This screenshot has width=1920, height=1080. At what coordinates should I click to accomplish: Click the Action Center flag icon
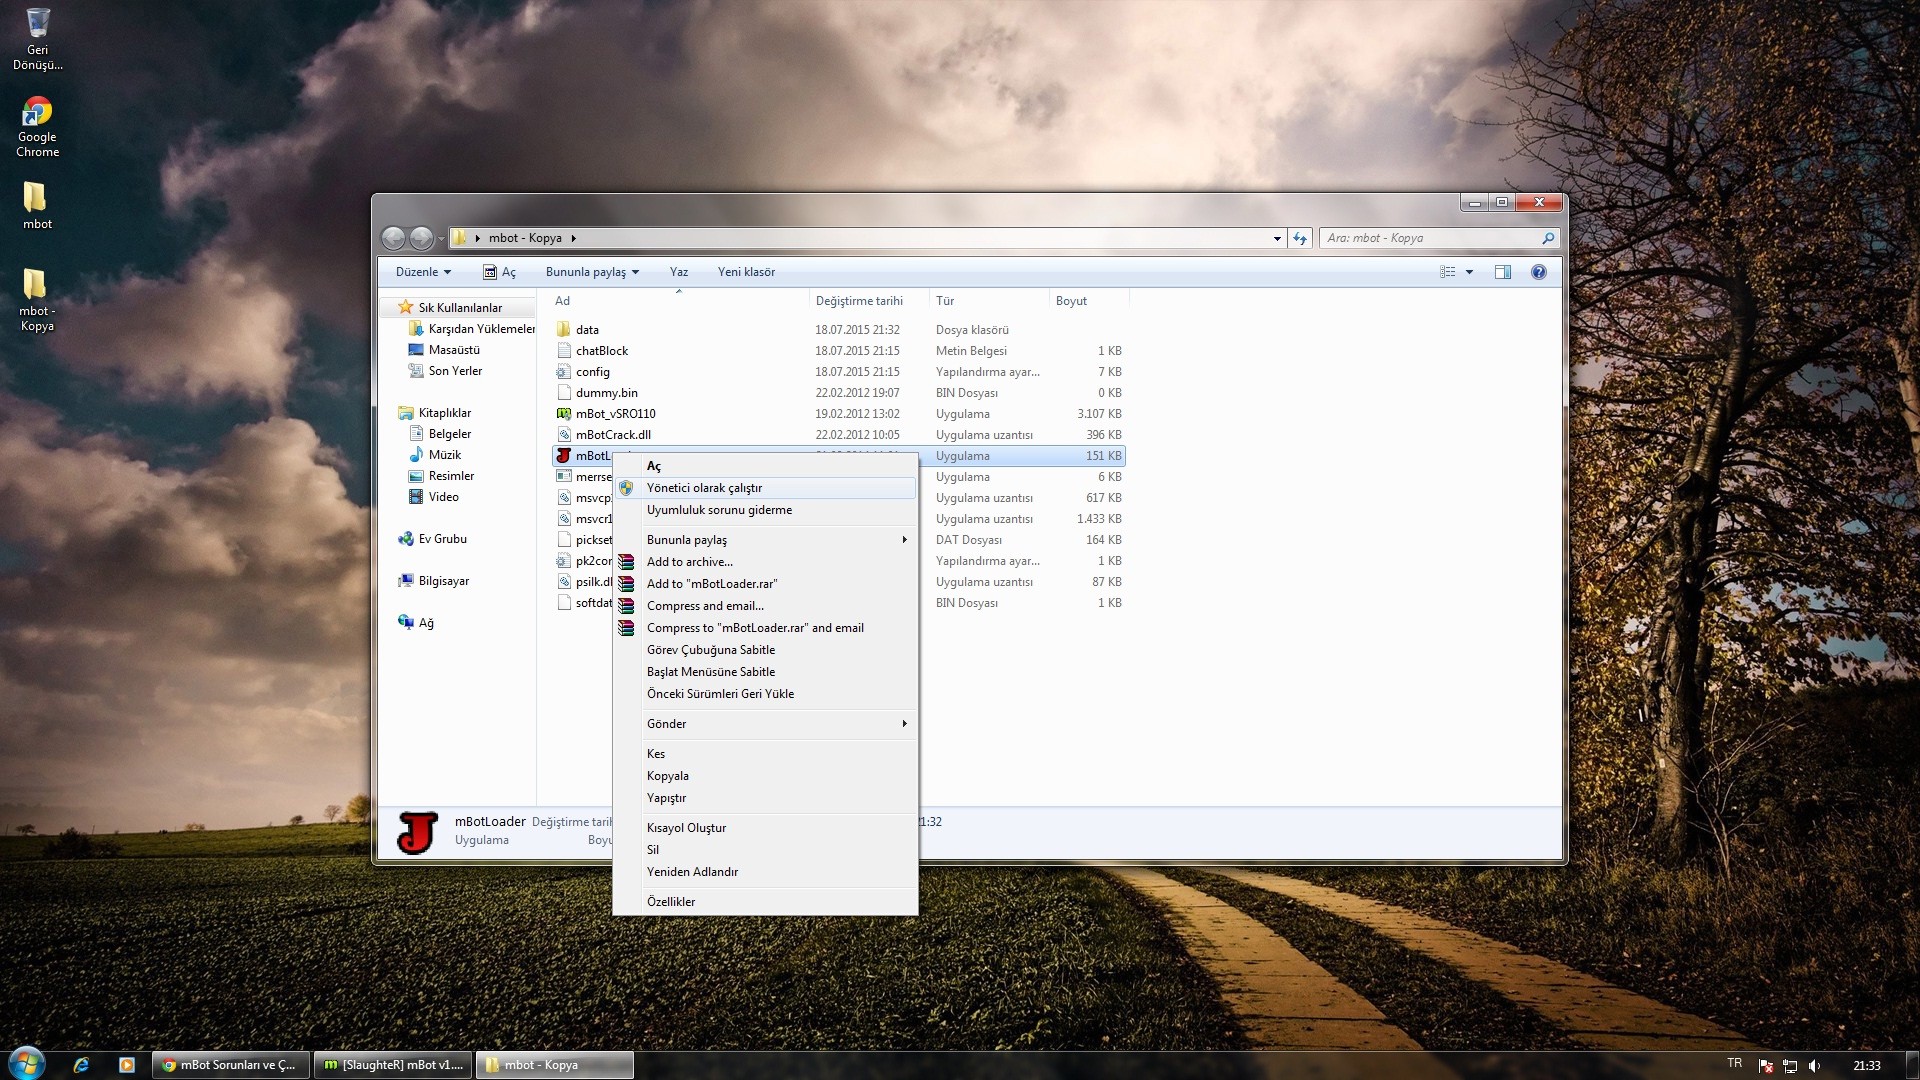coord(1766,1066)
